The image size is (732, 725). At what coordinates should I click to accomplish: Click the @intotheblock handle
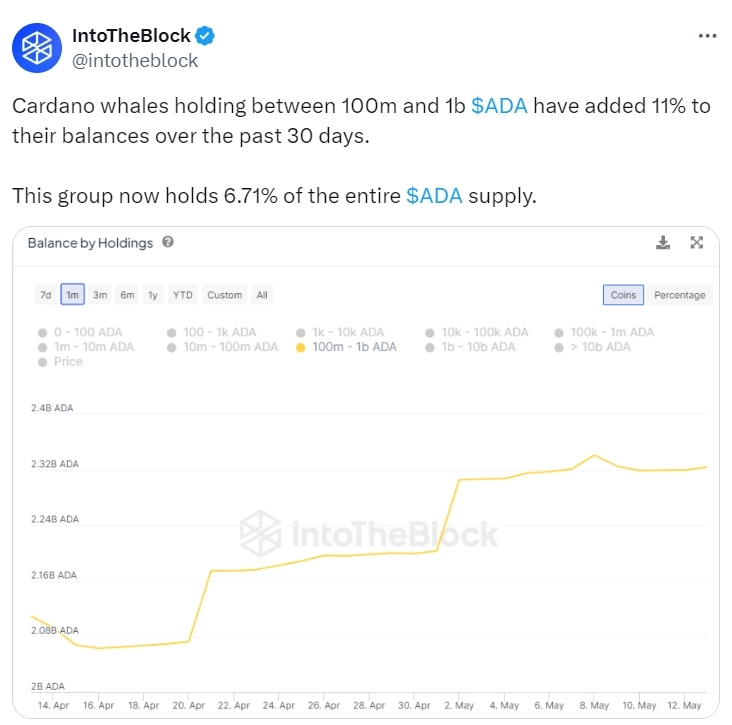click(x=135, y=60)
